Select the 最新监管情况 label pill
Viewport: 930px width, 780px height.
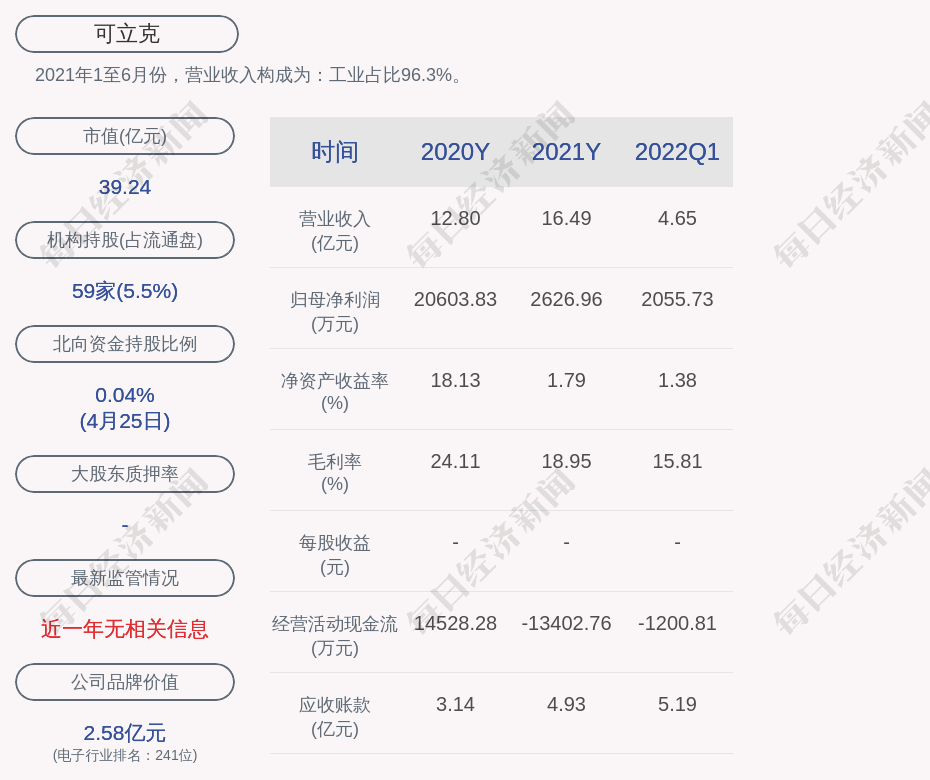tap(125, 577)
